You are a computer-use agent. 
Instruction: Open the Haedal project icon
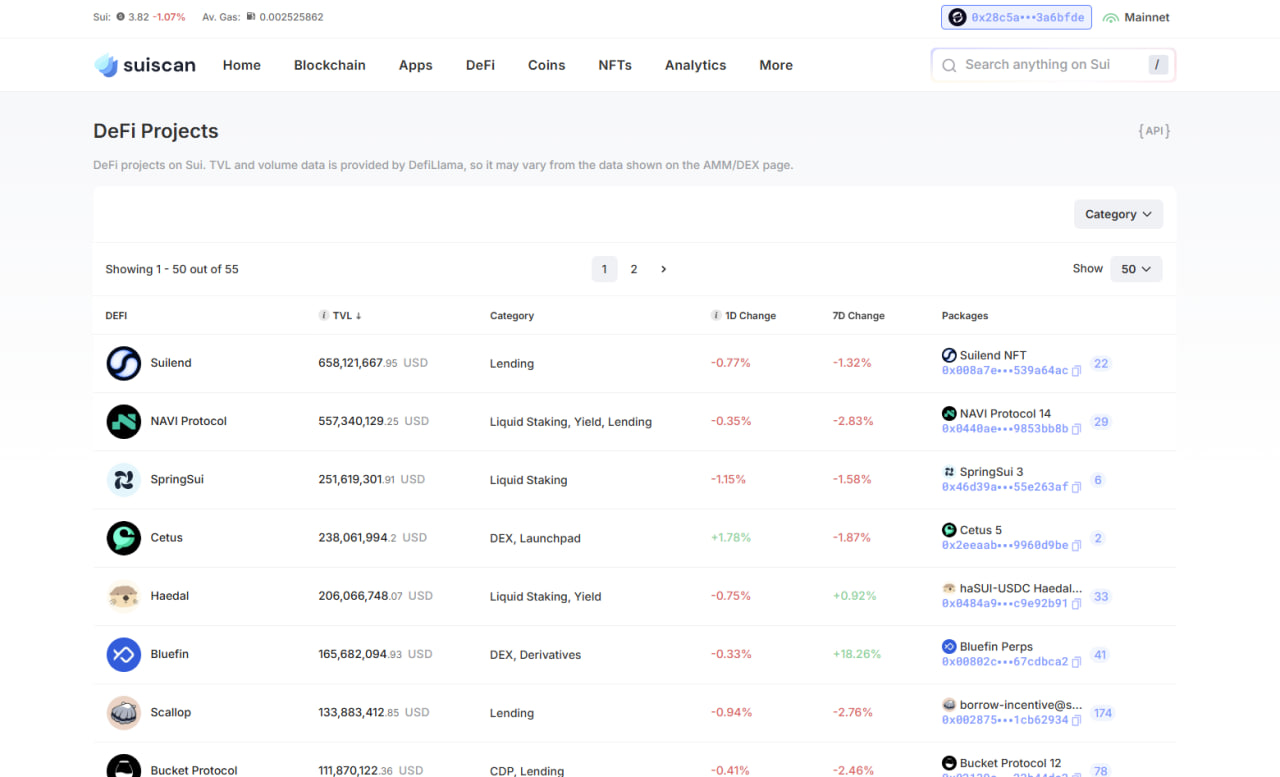pos(124,596)
